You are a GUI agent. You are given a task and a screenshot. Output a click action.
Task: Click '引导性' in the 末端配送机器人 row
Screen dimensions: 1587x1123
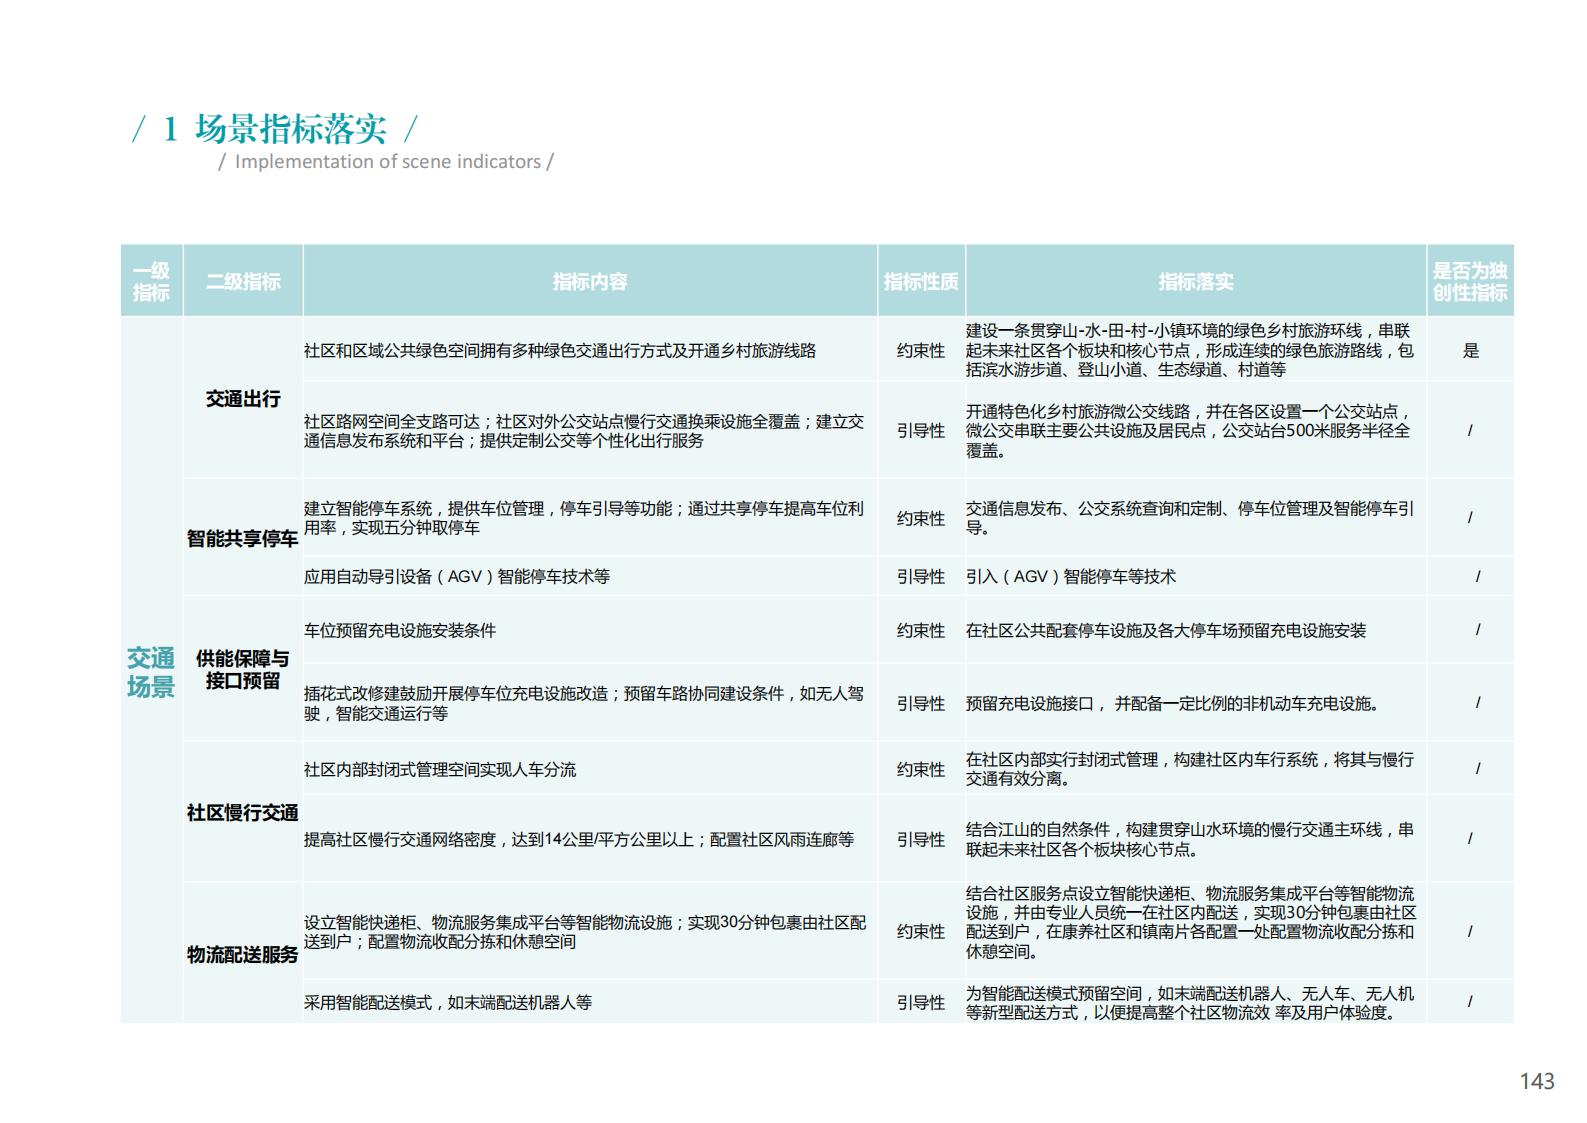coord(921,1003)
